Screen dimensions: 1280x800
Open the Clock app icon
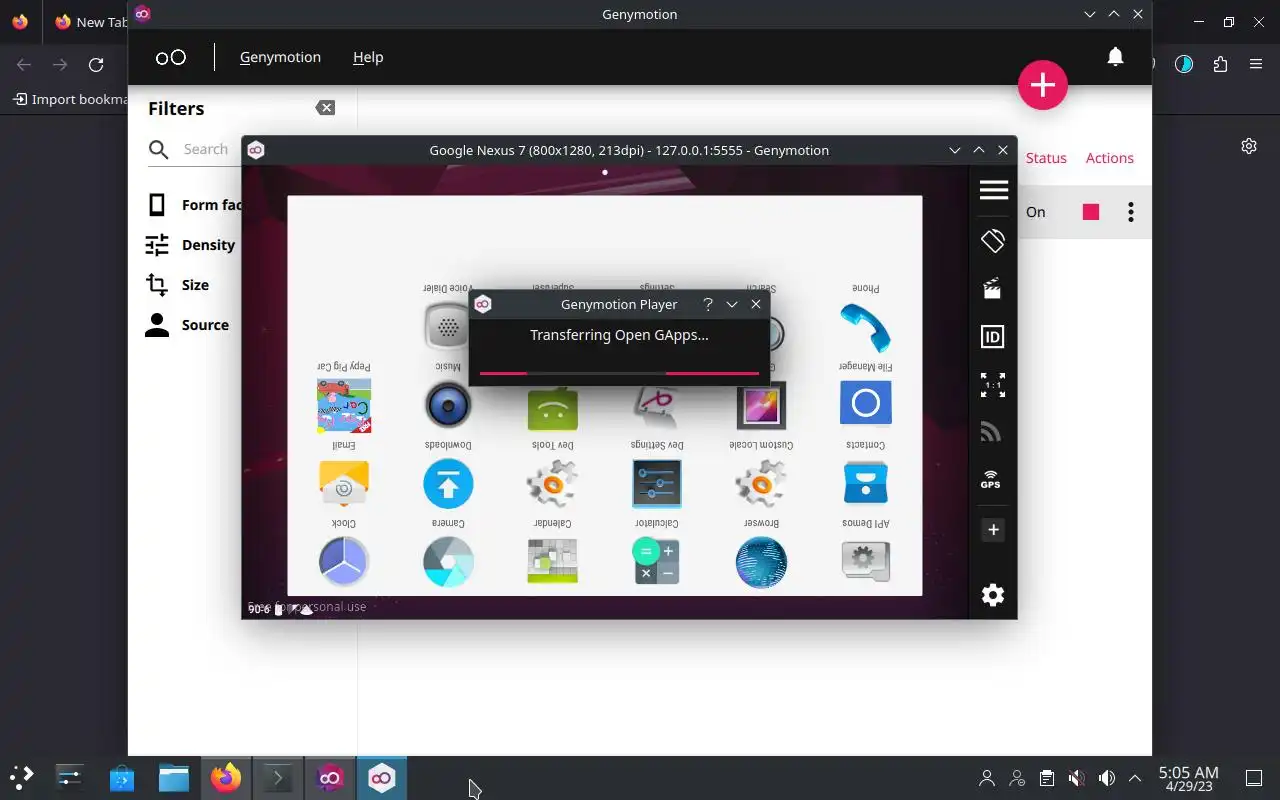[x=344, y=562]
